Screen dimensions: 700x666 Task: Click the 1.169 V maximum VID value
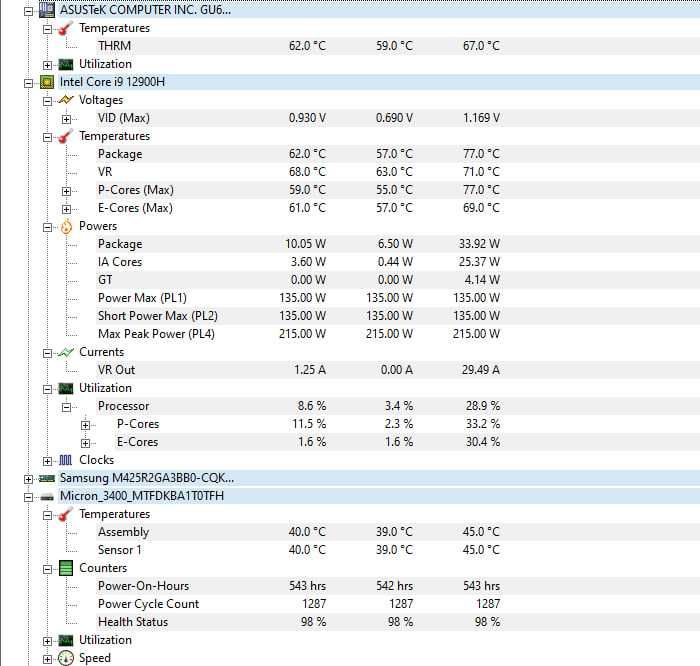(481, 118)
